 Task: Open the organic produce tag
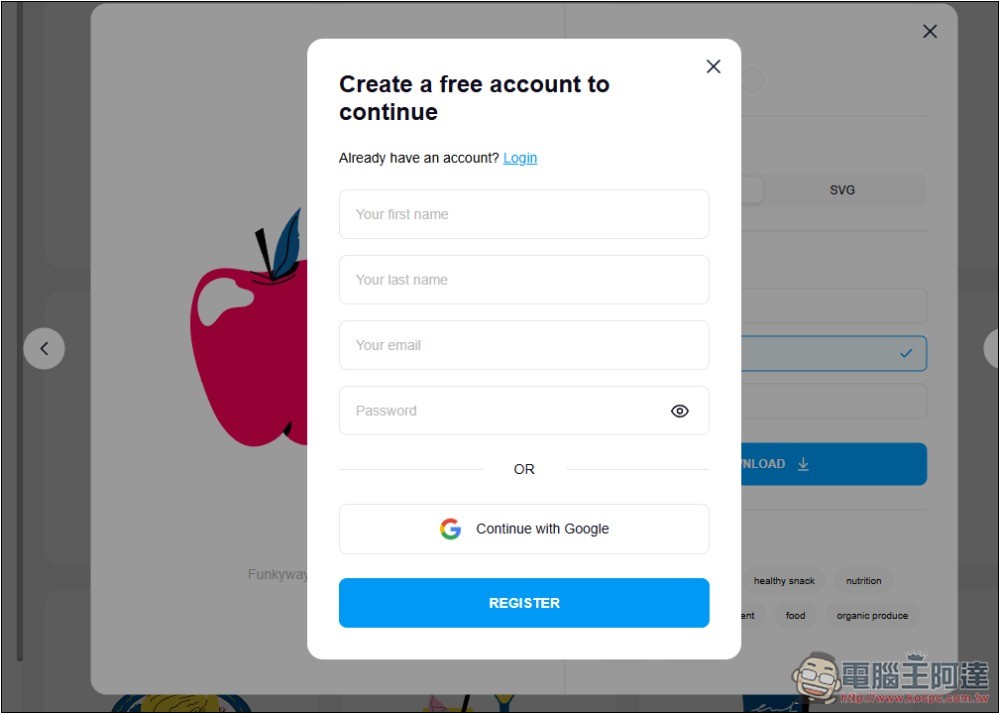[x=872, y=616]
